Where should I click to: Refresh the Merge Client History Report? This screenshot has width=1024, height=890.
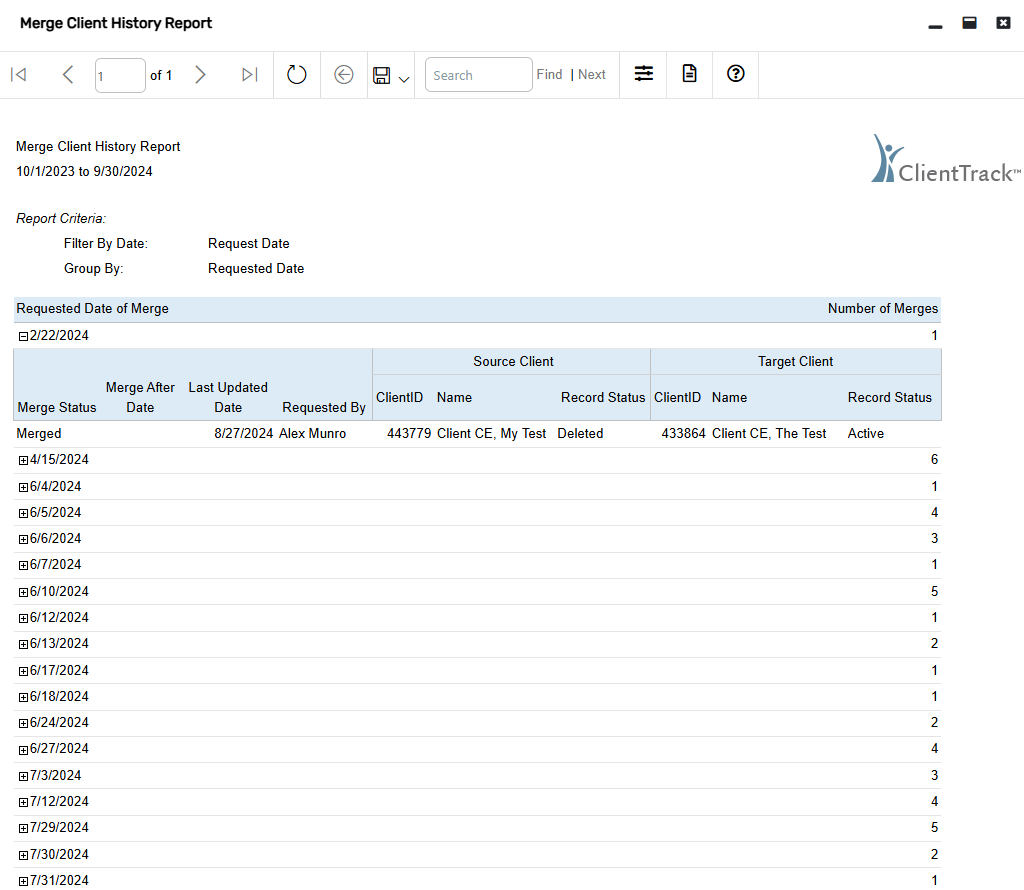296,74
